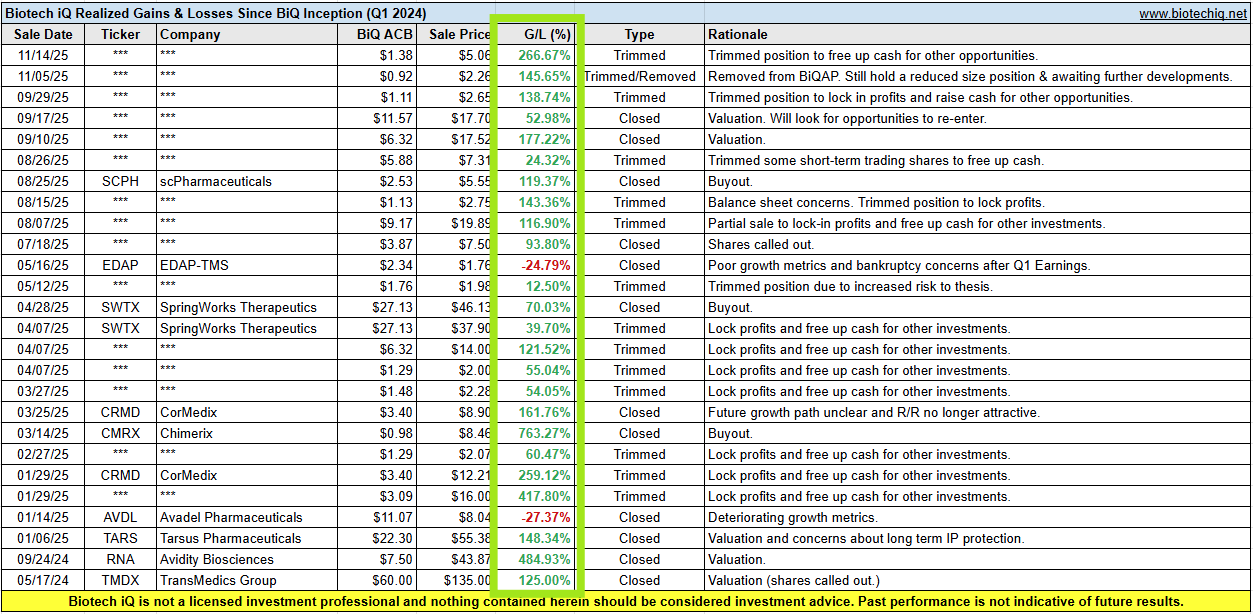
Task: Select the 12.50% gain cell
Action: (538, 286)
